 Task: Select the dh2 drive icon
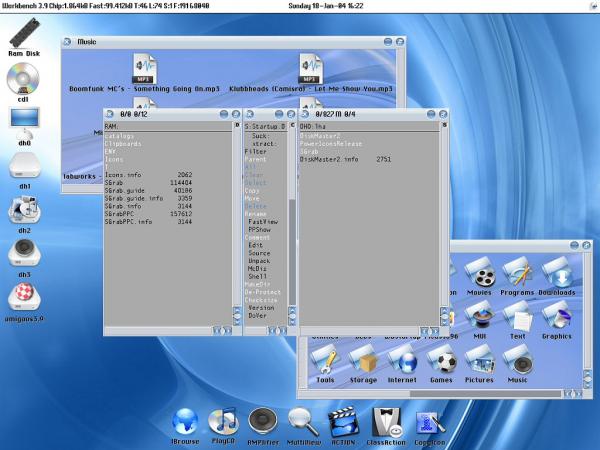[x=24, y=210]
